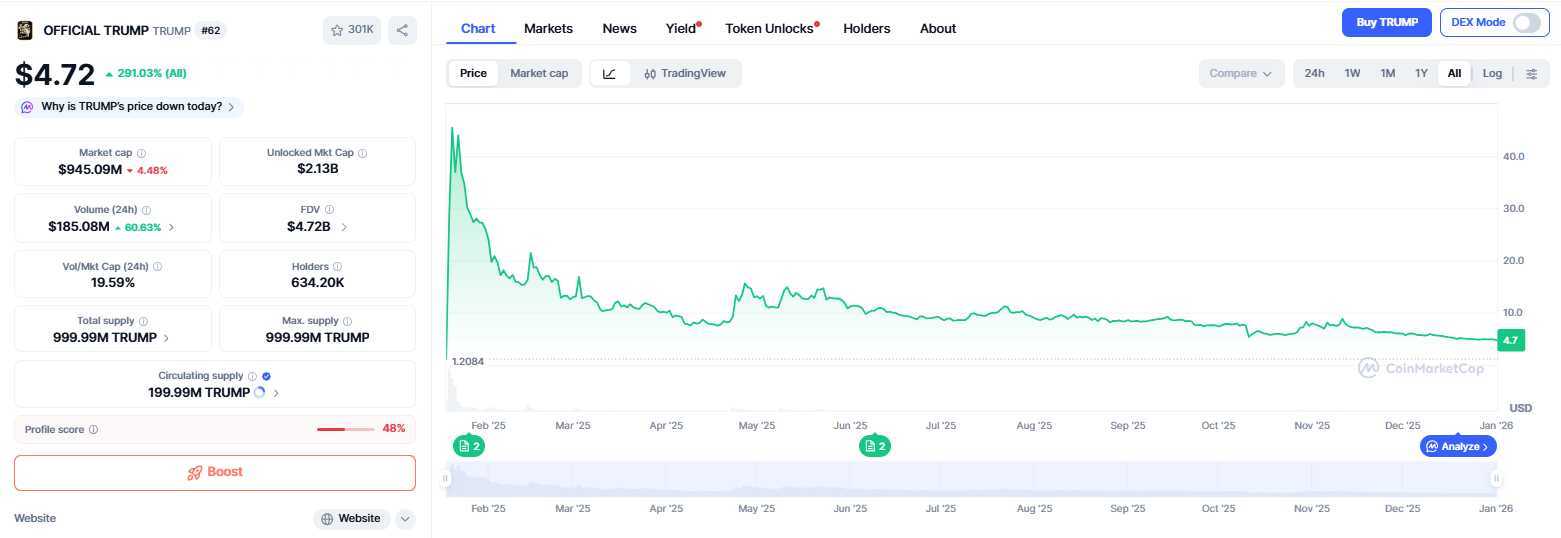Image resolution: width=1561 pixels, height=538 pixels.
Task: Enable Log scale on chart
Action: pos(1492,73)
